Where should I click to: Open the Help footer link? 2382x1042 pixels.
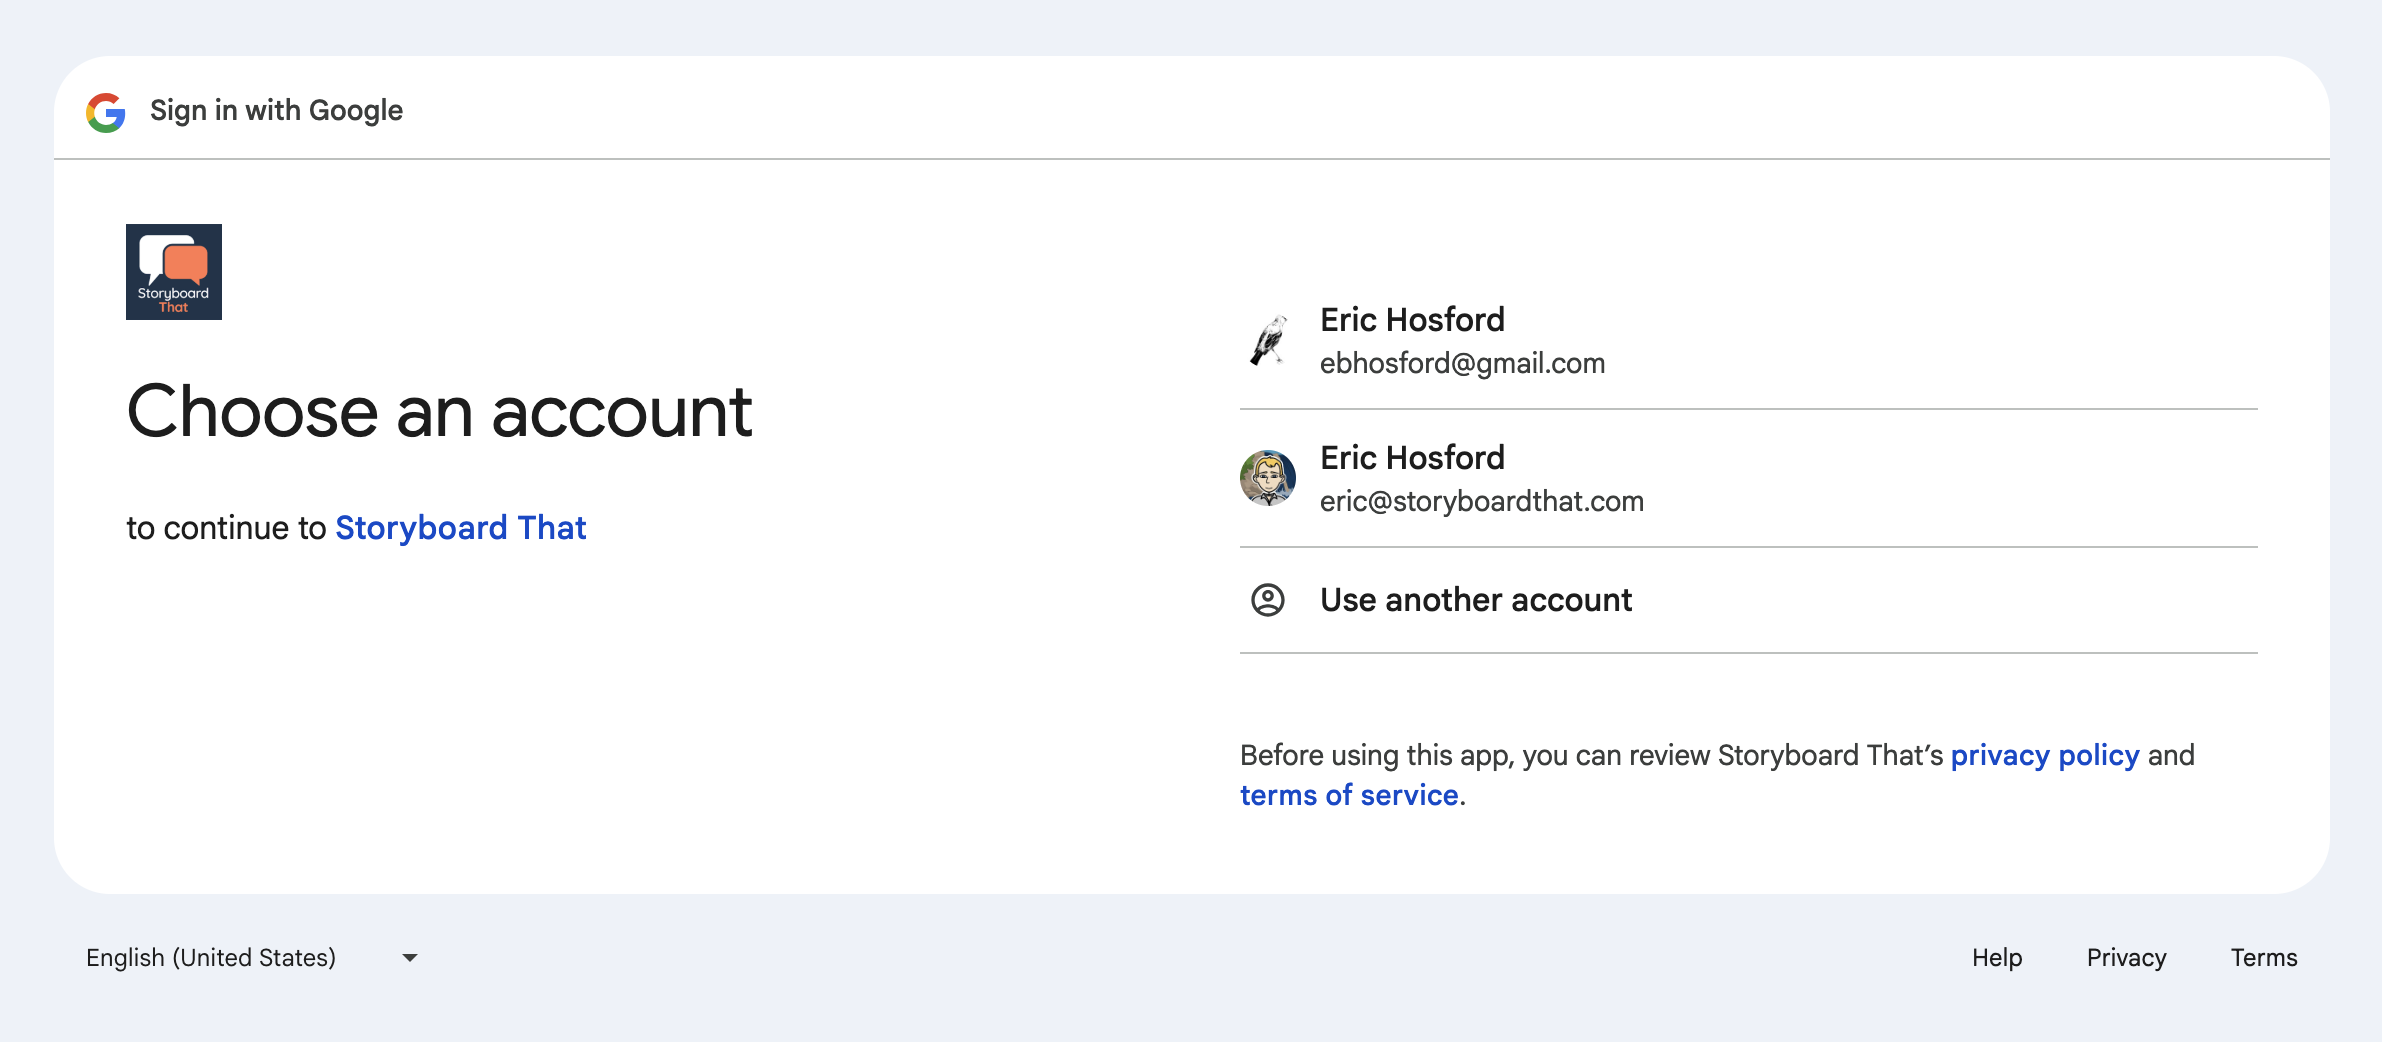(1997, 958)
